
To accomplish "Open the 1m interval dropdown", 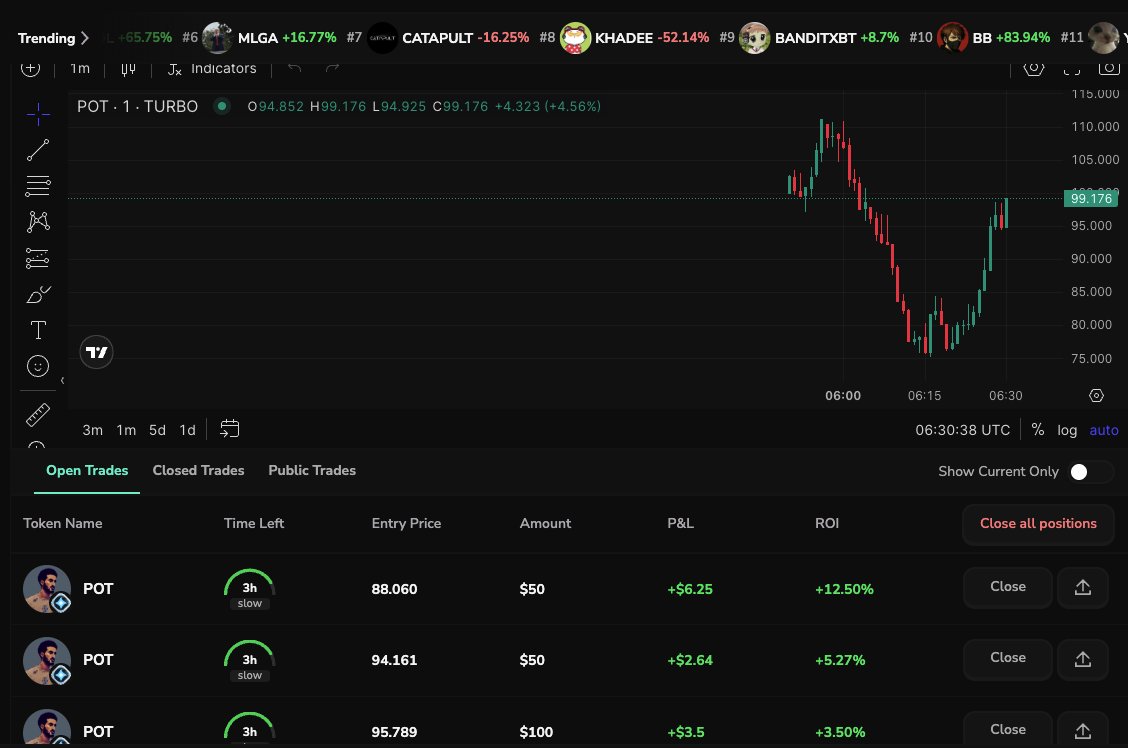I will [x=80, y=69].
